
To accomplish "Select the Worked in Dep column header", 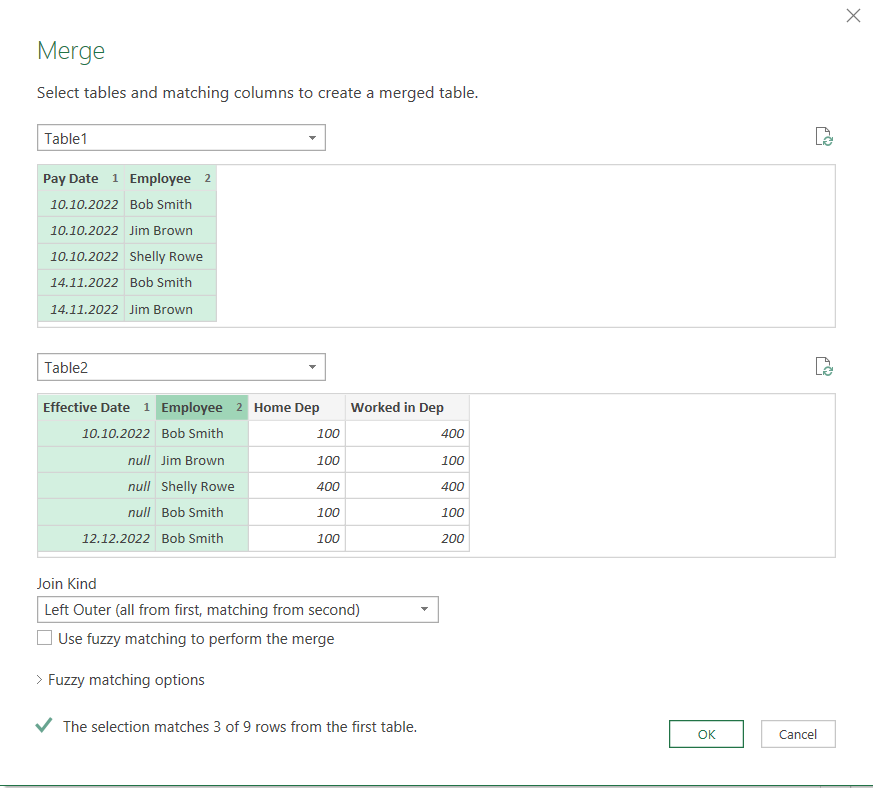I will click(397, 407).
